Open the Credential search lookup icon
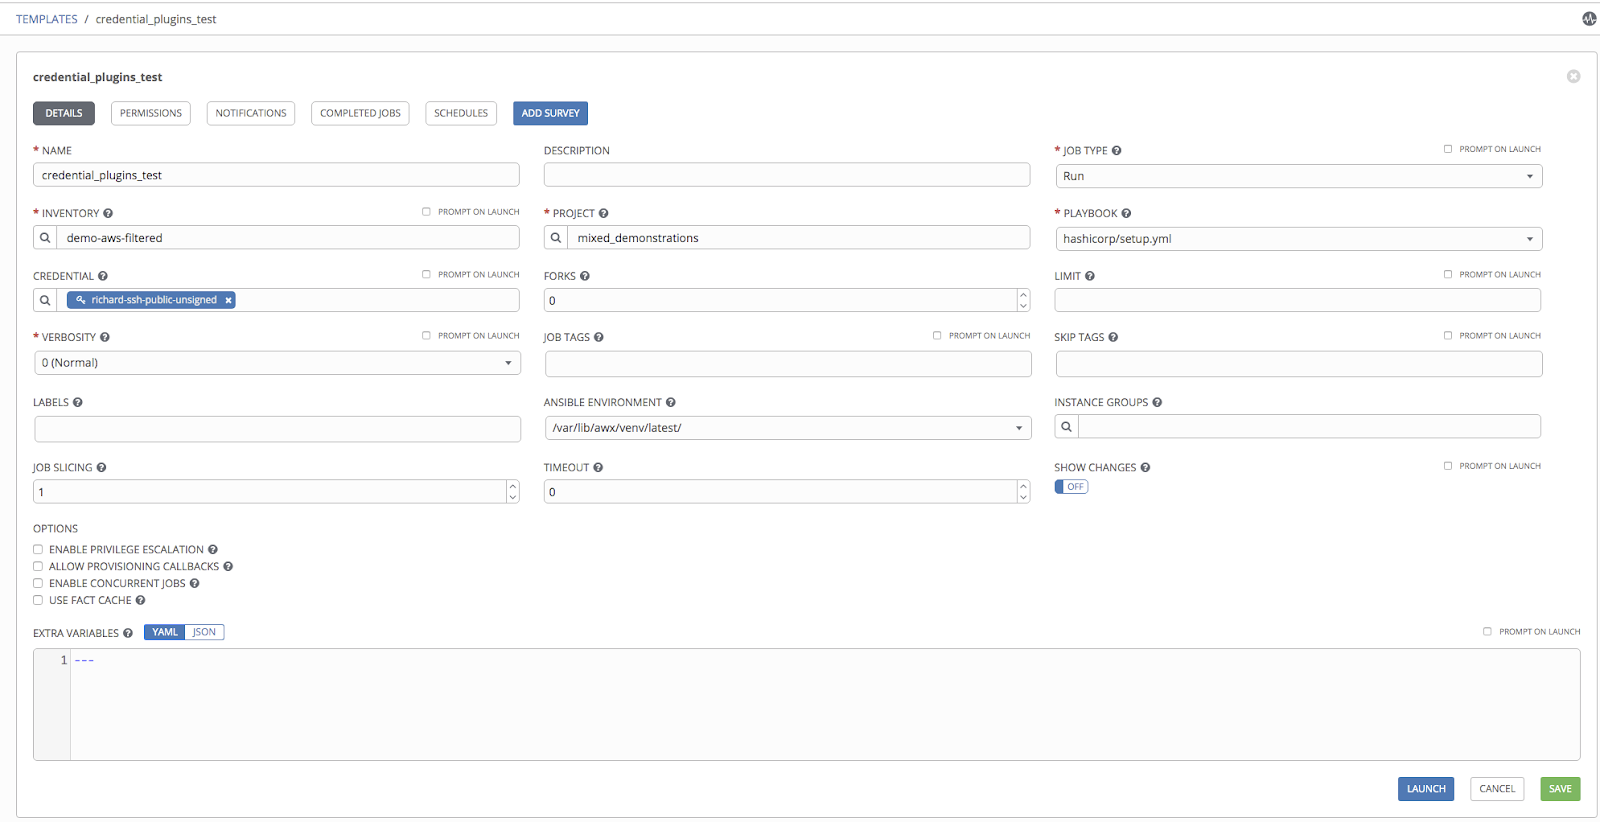The image size is (1600, 822). coord(45,300)
